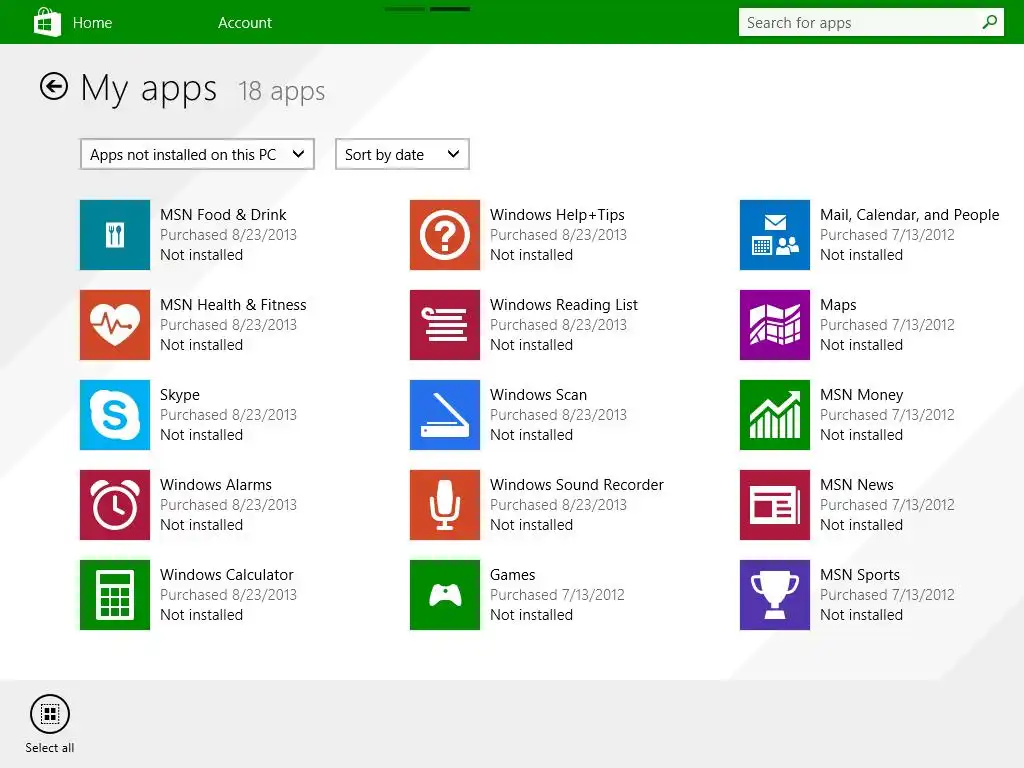Click the 'Windows Reading List' title
Image resolution: width=1024 pixels, height=768 pixels.
[564, 305]
